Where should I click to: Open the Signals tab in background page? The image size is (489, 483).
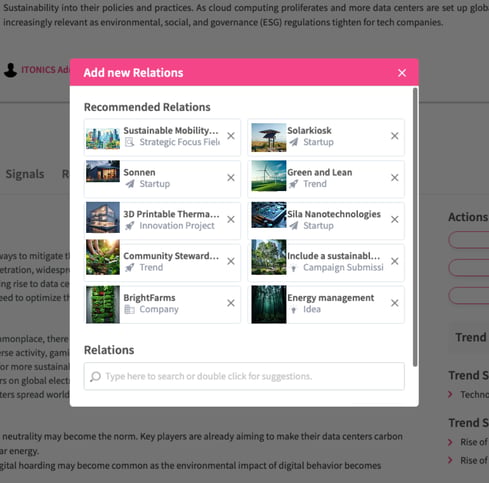coord(25,174)
